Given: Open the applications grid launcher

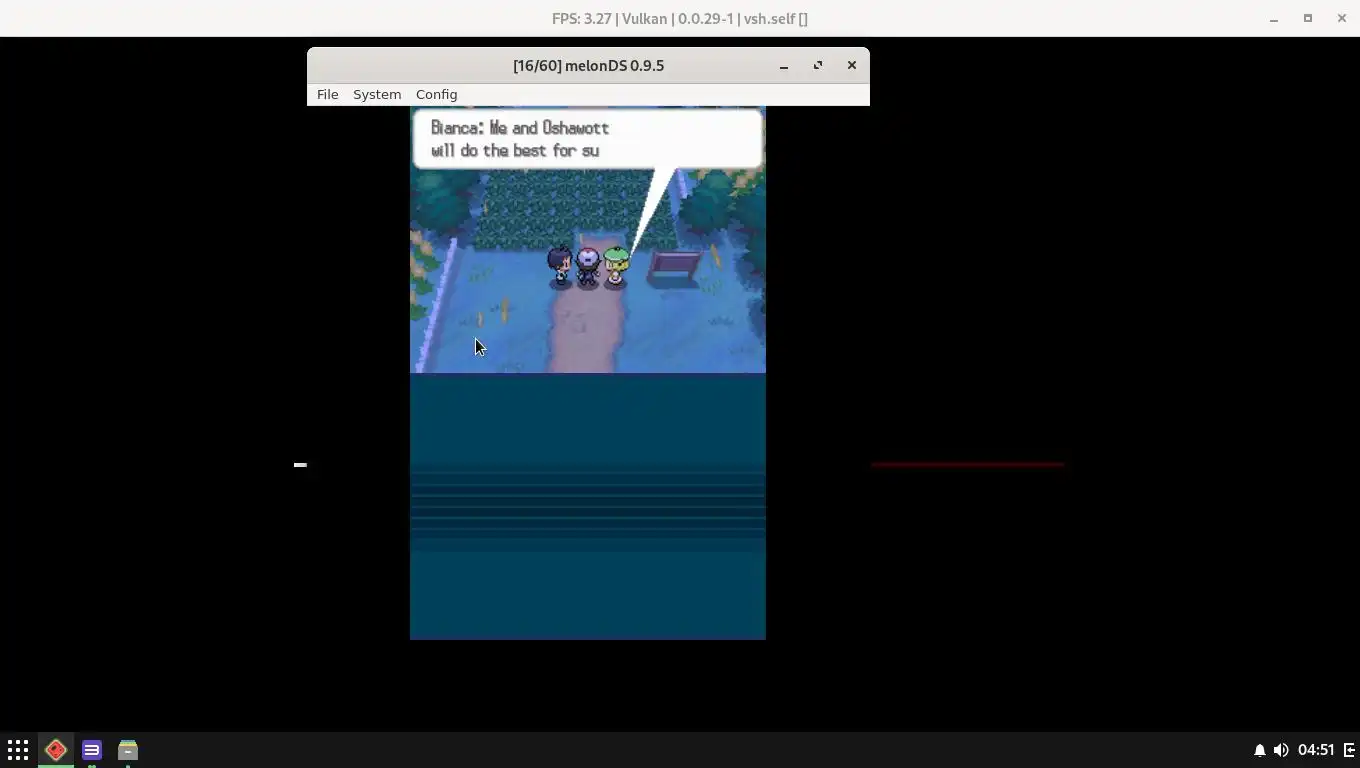Looking at the screenshot, I should click(18, 750).
